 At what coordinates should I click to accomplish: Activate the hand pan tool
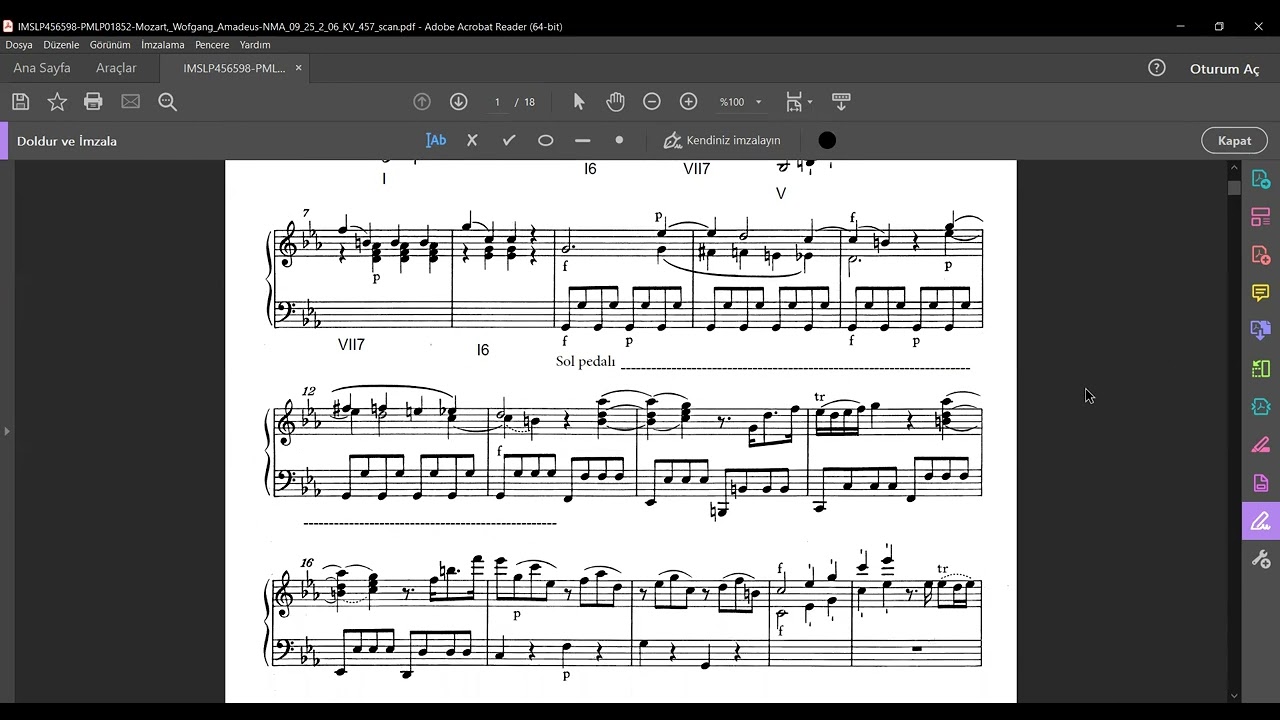(x=615, y=102)
